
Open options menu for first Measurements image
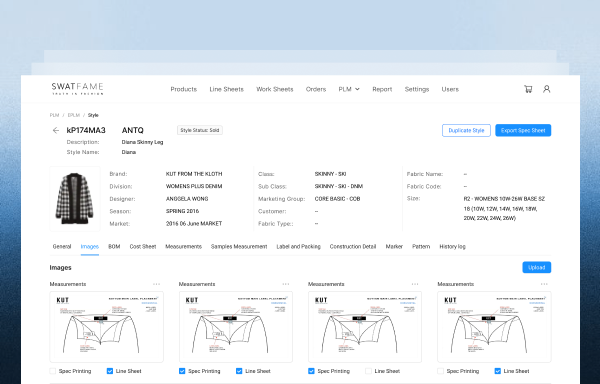(157, 284)
